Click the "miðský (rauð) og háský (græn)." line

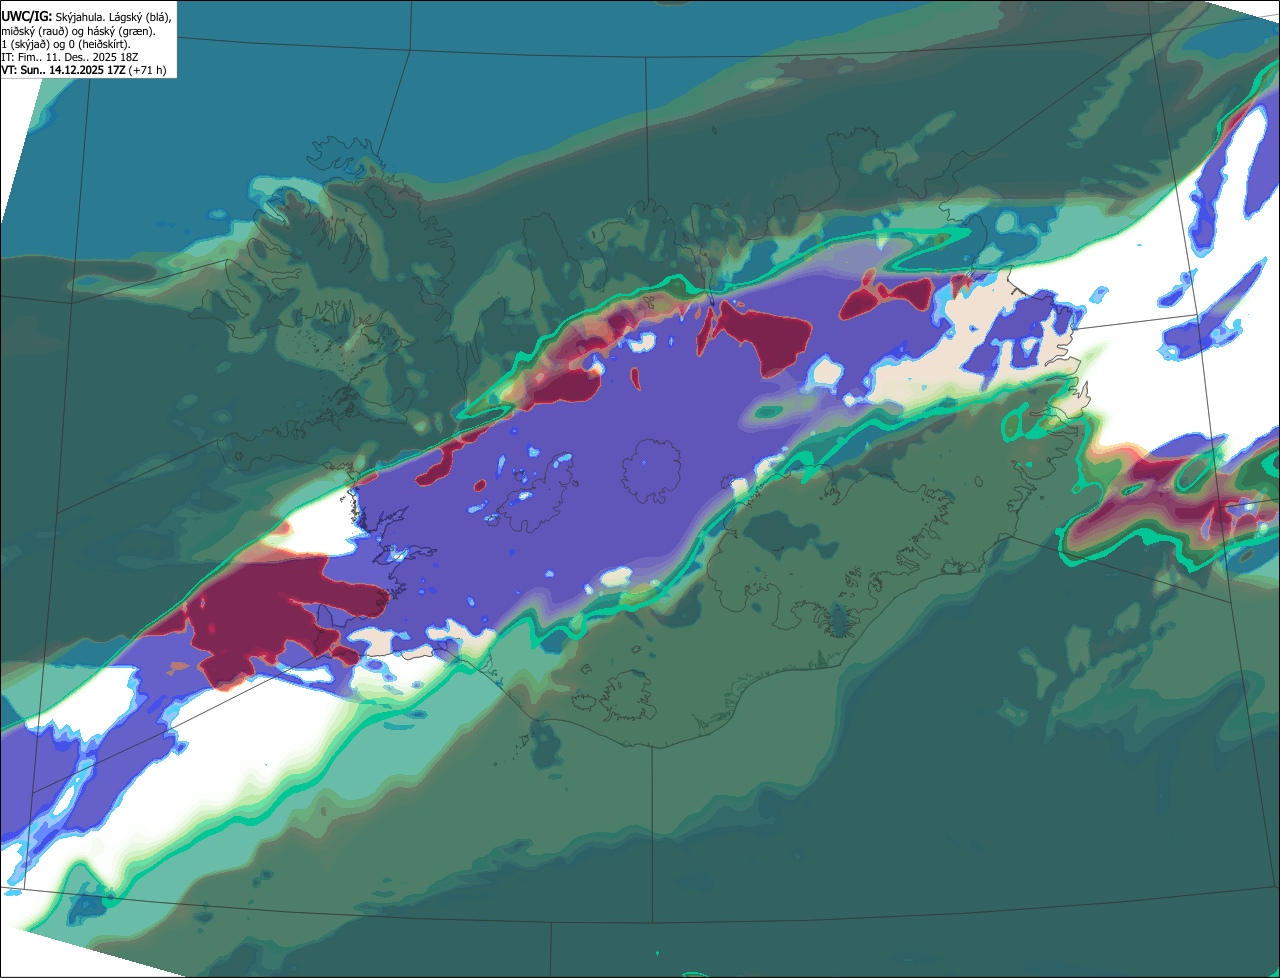(x=78, y=31)
